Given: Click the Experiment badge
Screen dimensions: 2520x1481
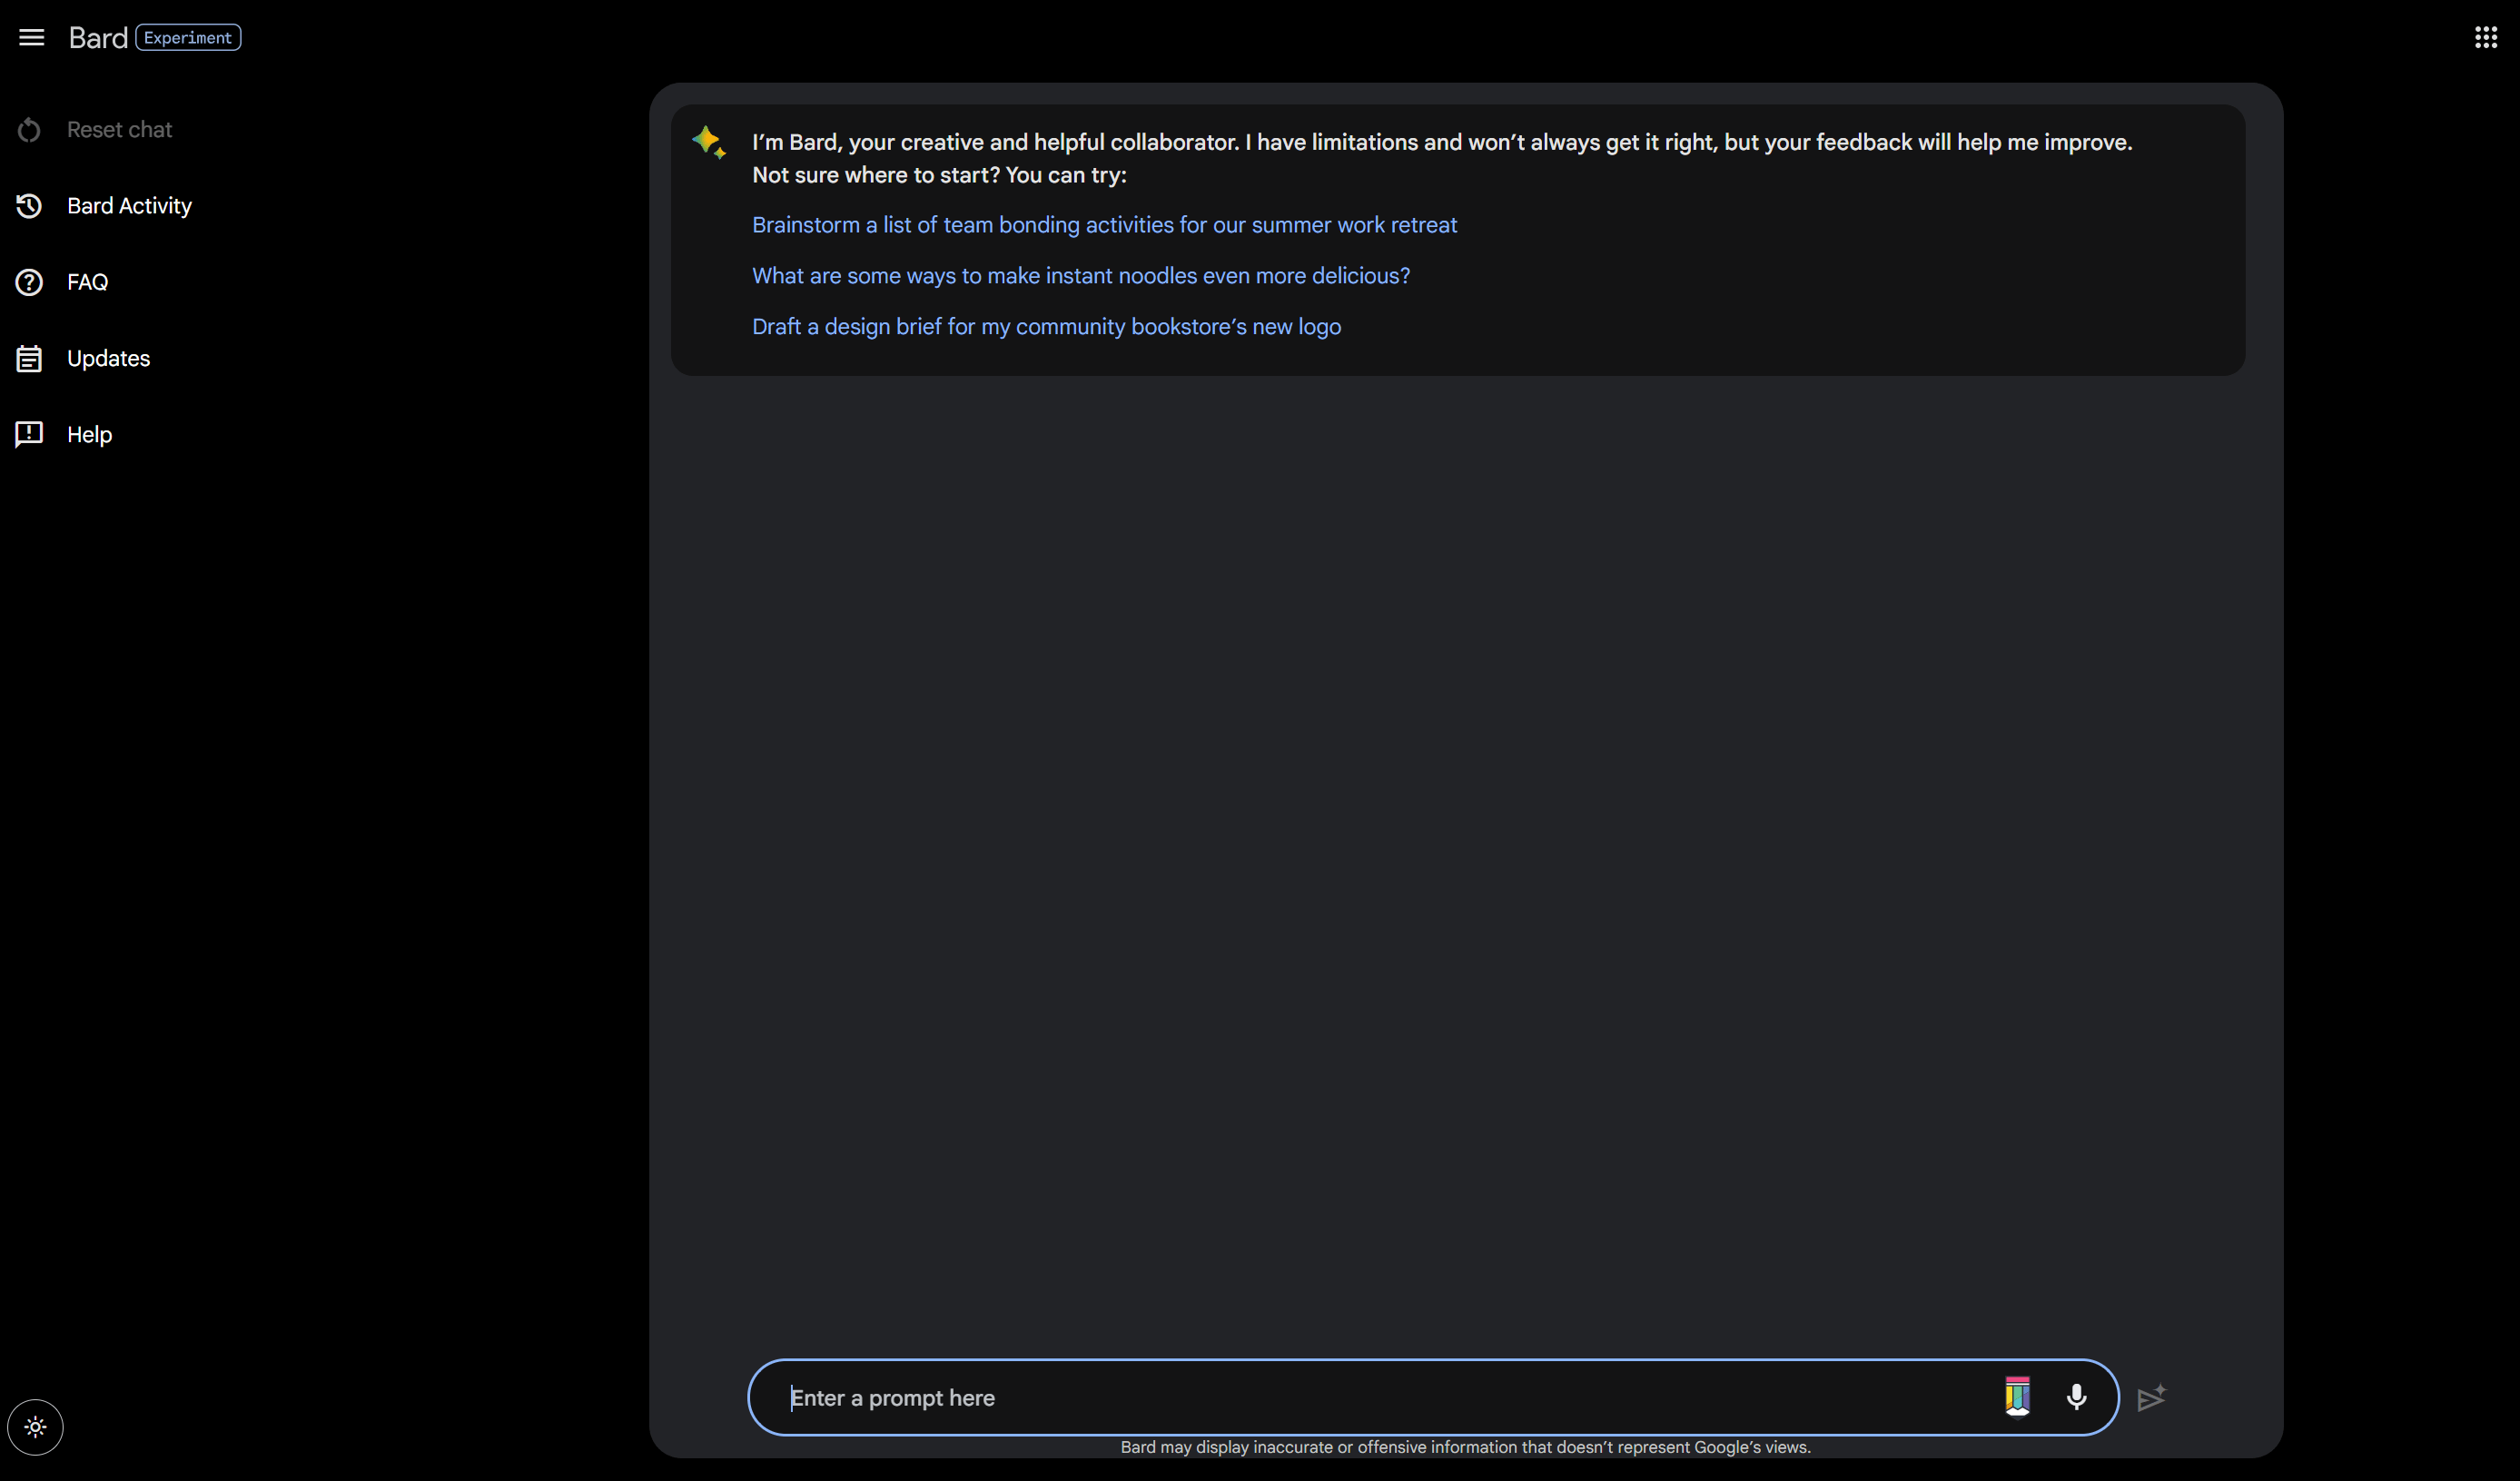Looking at the screenshot, I should [x=188, y=38].
